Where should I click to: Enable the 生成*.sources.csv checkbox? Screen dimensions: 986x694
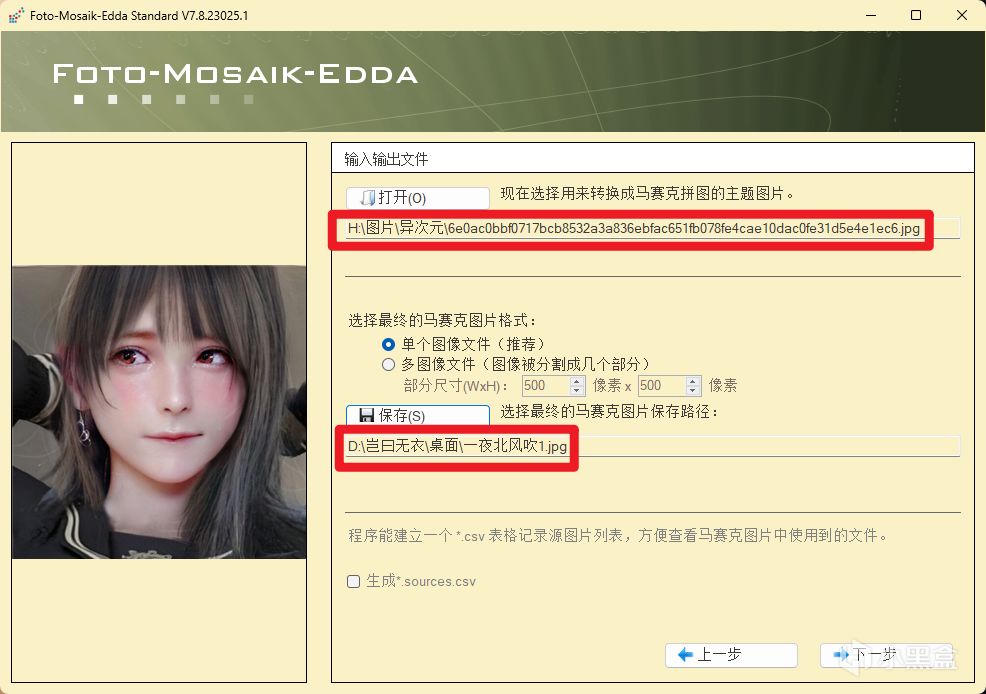353,581
